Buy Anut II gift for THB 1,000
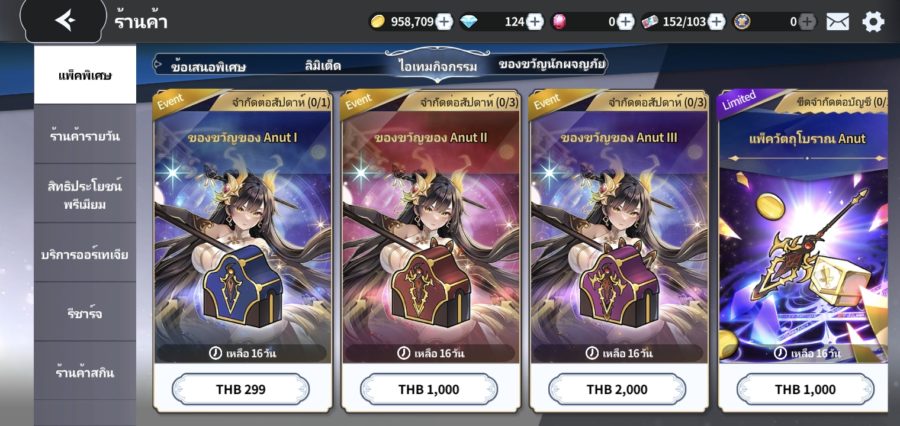This screenshot has height=426, width=900. pos(429,389)
